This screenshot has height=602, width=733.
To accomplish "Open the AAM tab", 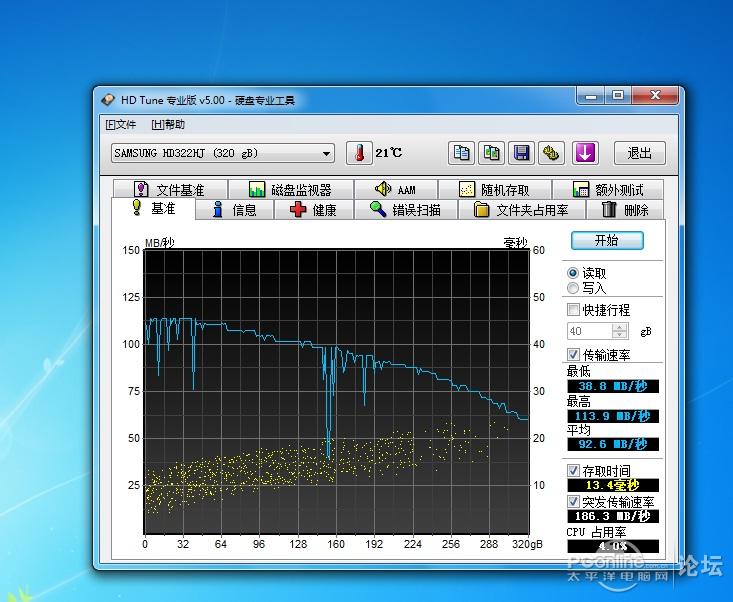I will [396, 190].
